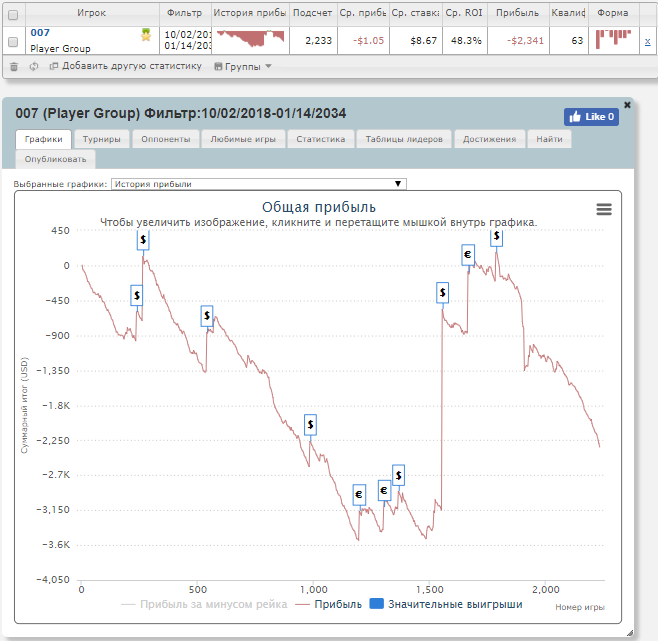Click the x remove link in 007 row
Viewport: 658px width, 641px height.
click(x=647, y=42)
